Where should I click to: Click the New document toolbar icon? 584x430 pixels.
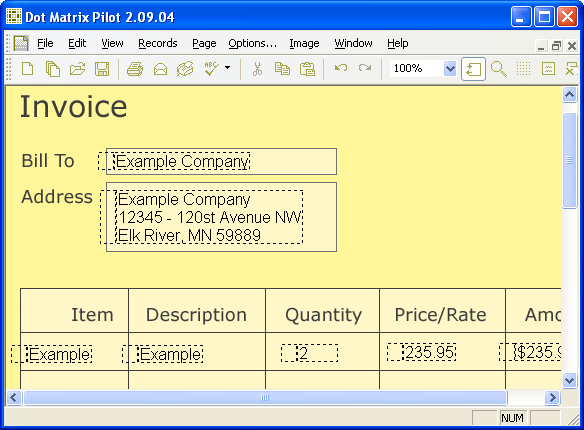(28, 69)
